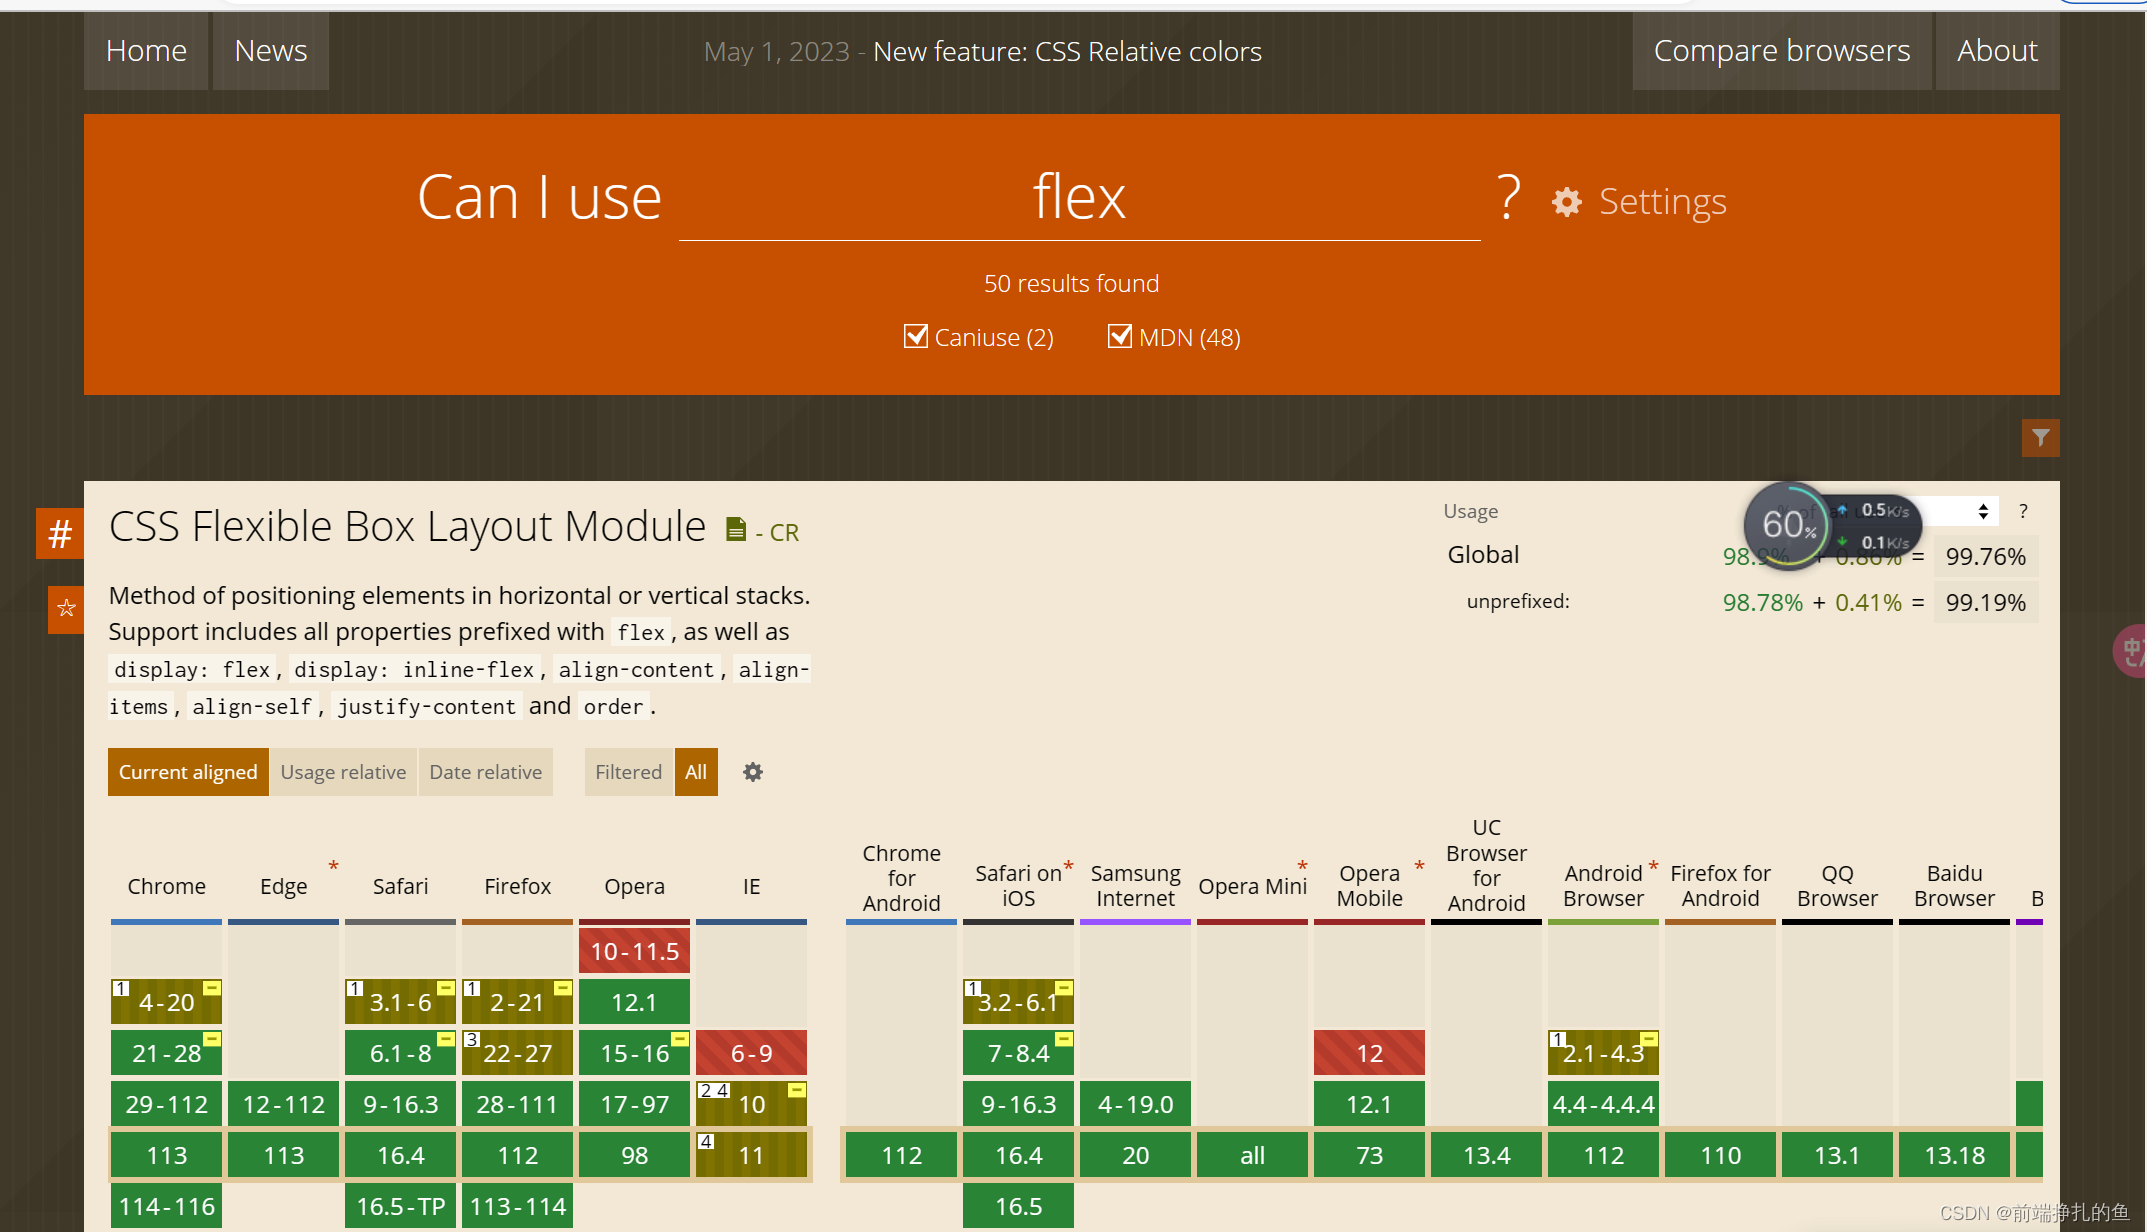Screen dimensions: 2147x1232
Task: Click the 50 results found text
Action: 1071,283
